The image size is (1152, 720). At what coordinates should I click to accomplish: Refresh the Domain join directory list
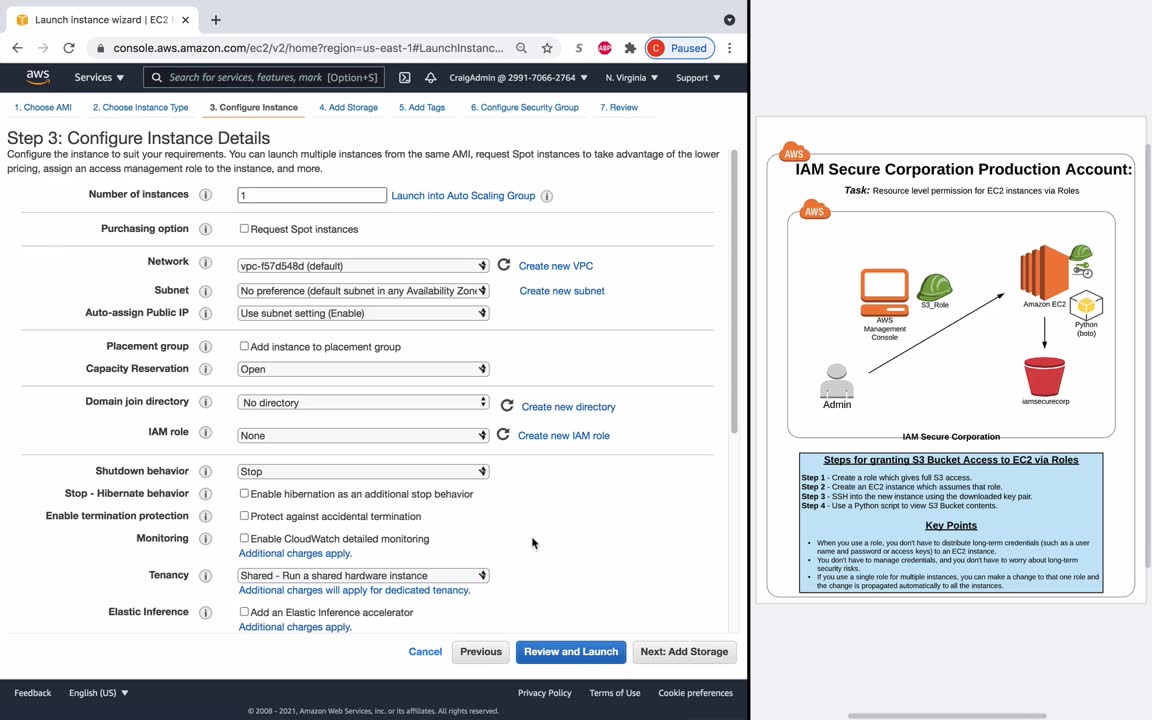506,406
